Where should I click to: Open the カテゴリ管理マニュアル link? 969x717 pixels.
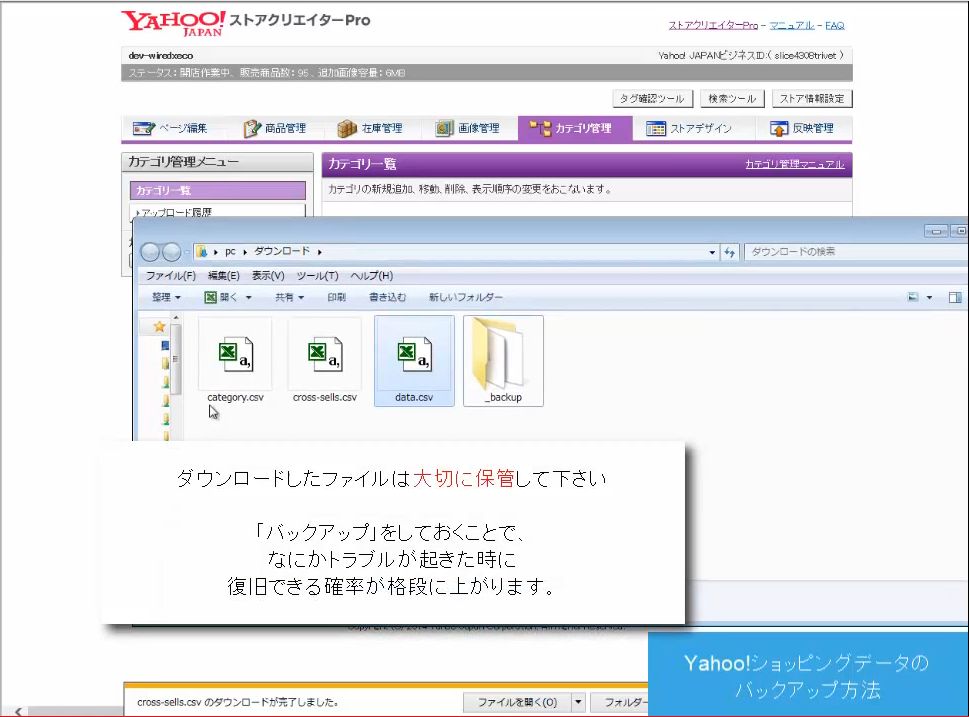coord(794,164)
